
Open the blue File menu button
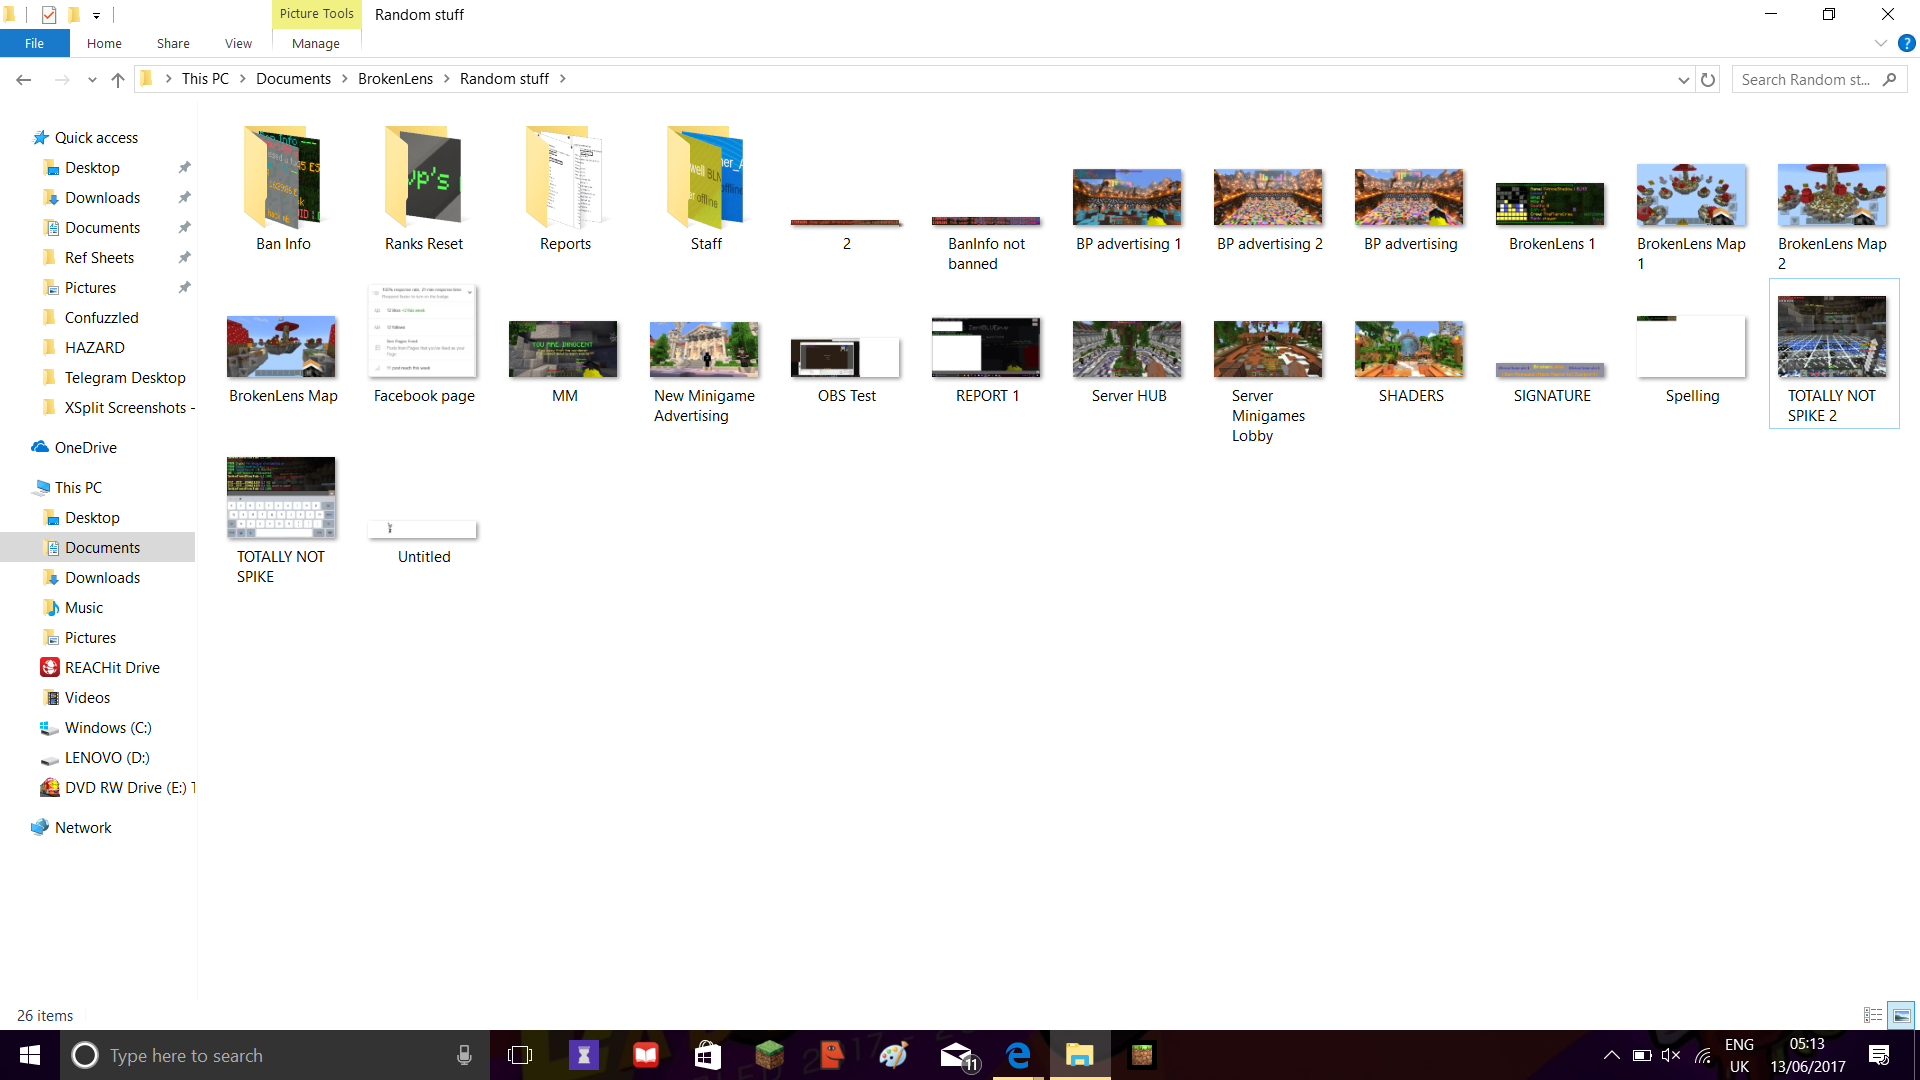[x=34, y=43]
